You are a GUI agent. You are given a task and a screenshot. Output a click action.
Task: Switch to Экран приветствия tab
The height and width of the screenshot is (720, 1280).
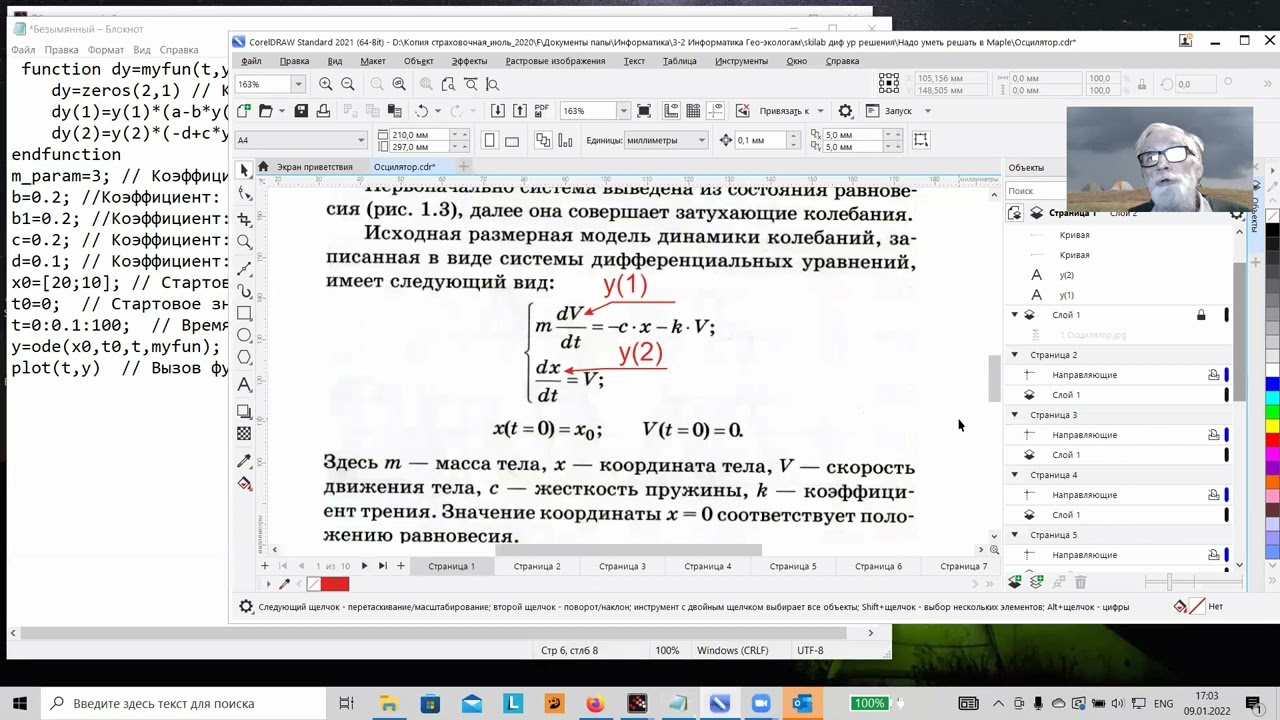pyautogui.click(x=314, y=167)
